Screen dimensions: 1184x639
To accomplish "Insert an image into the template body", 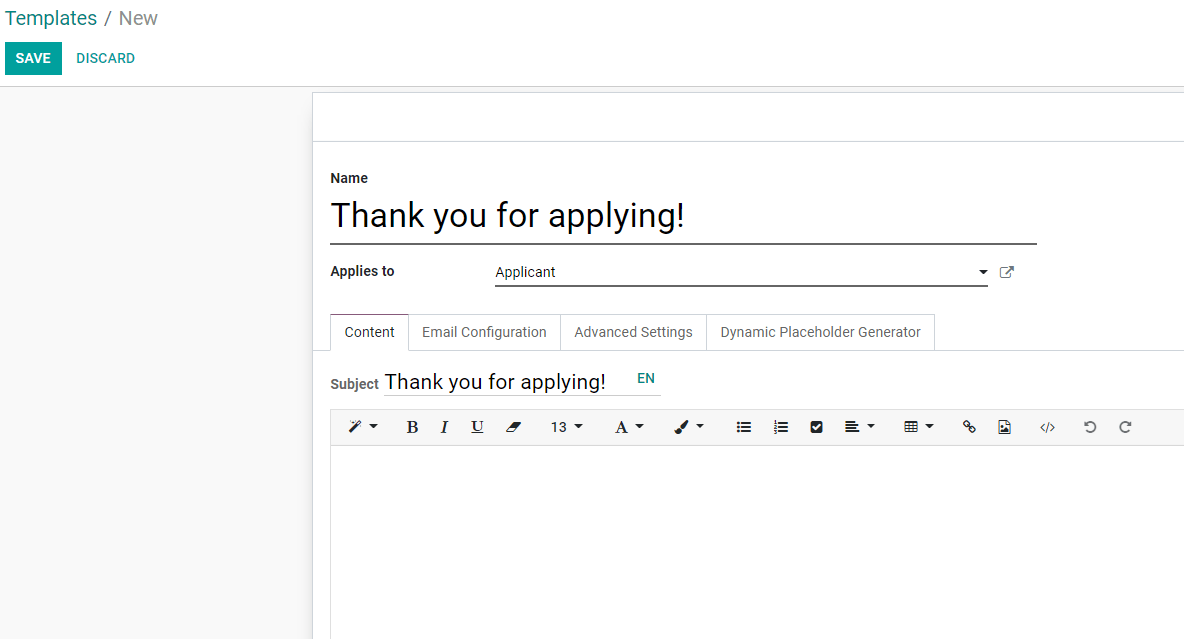I will click(x=1005, y=427).
